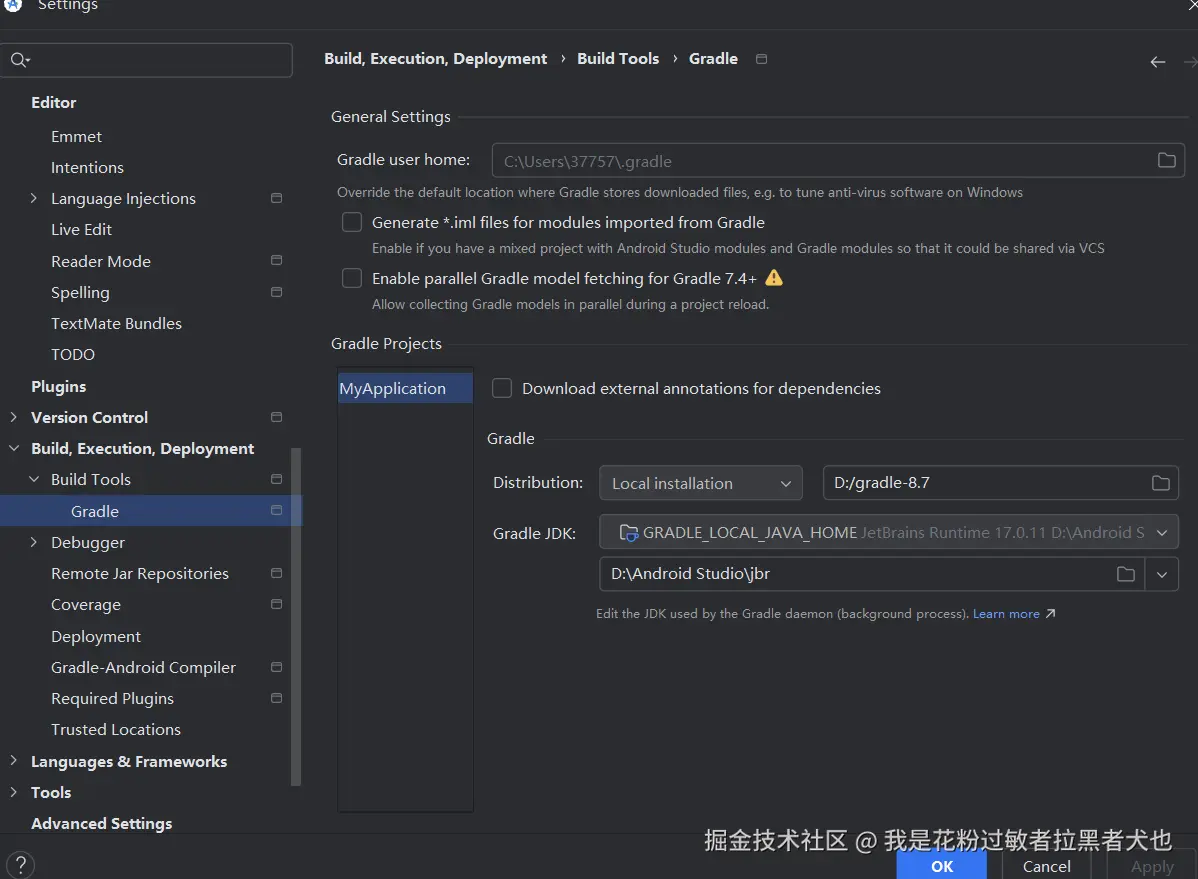
Task: Click warning icon next to parallel model fetching
Action: [774, 277]
